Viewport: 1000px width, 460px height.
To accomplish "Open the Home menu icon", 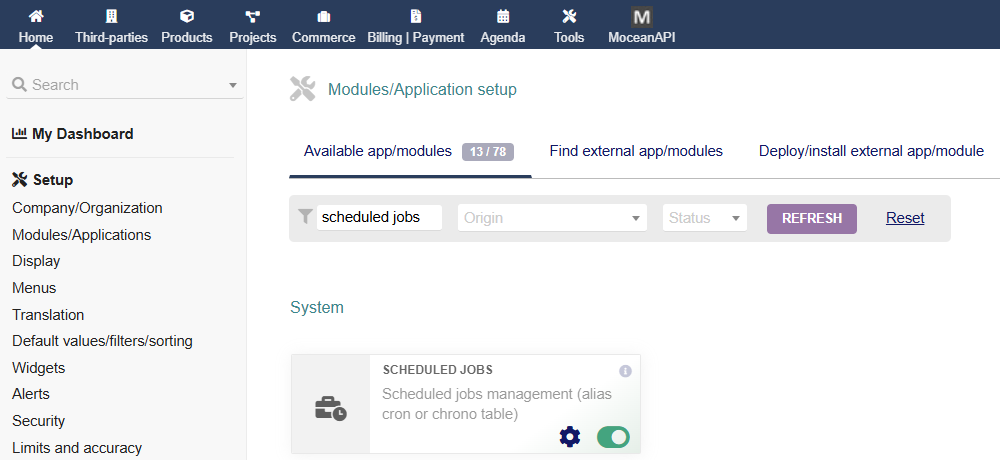I will pos(36,17).
